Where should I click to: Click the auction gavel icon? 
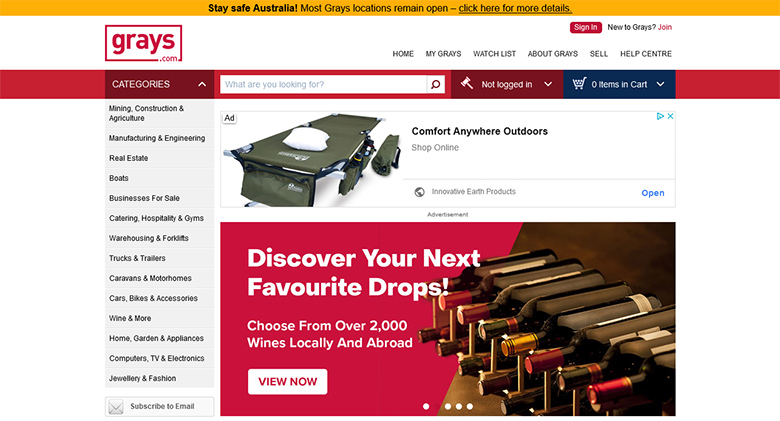[x=467, y=83]
